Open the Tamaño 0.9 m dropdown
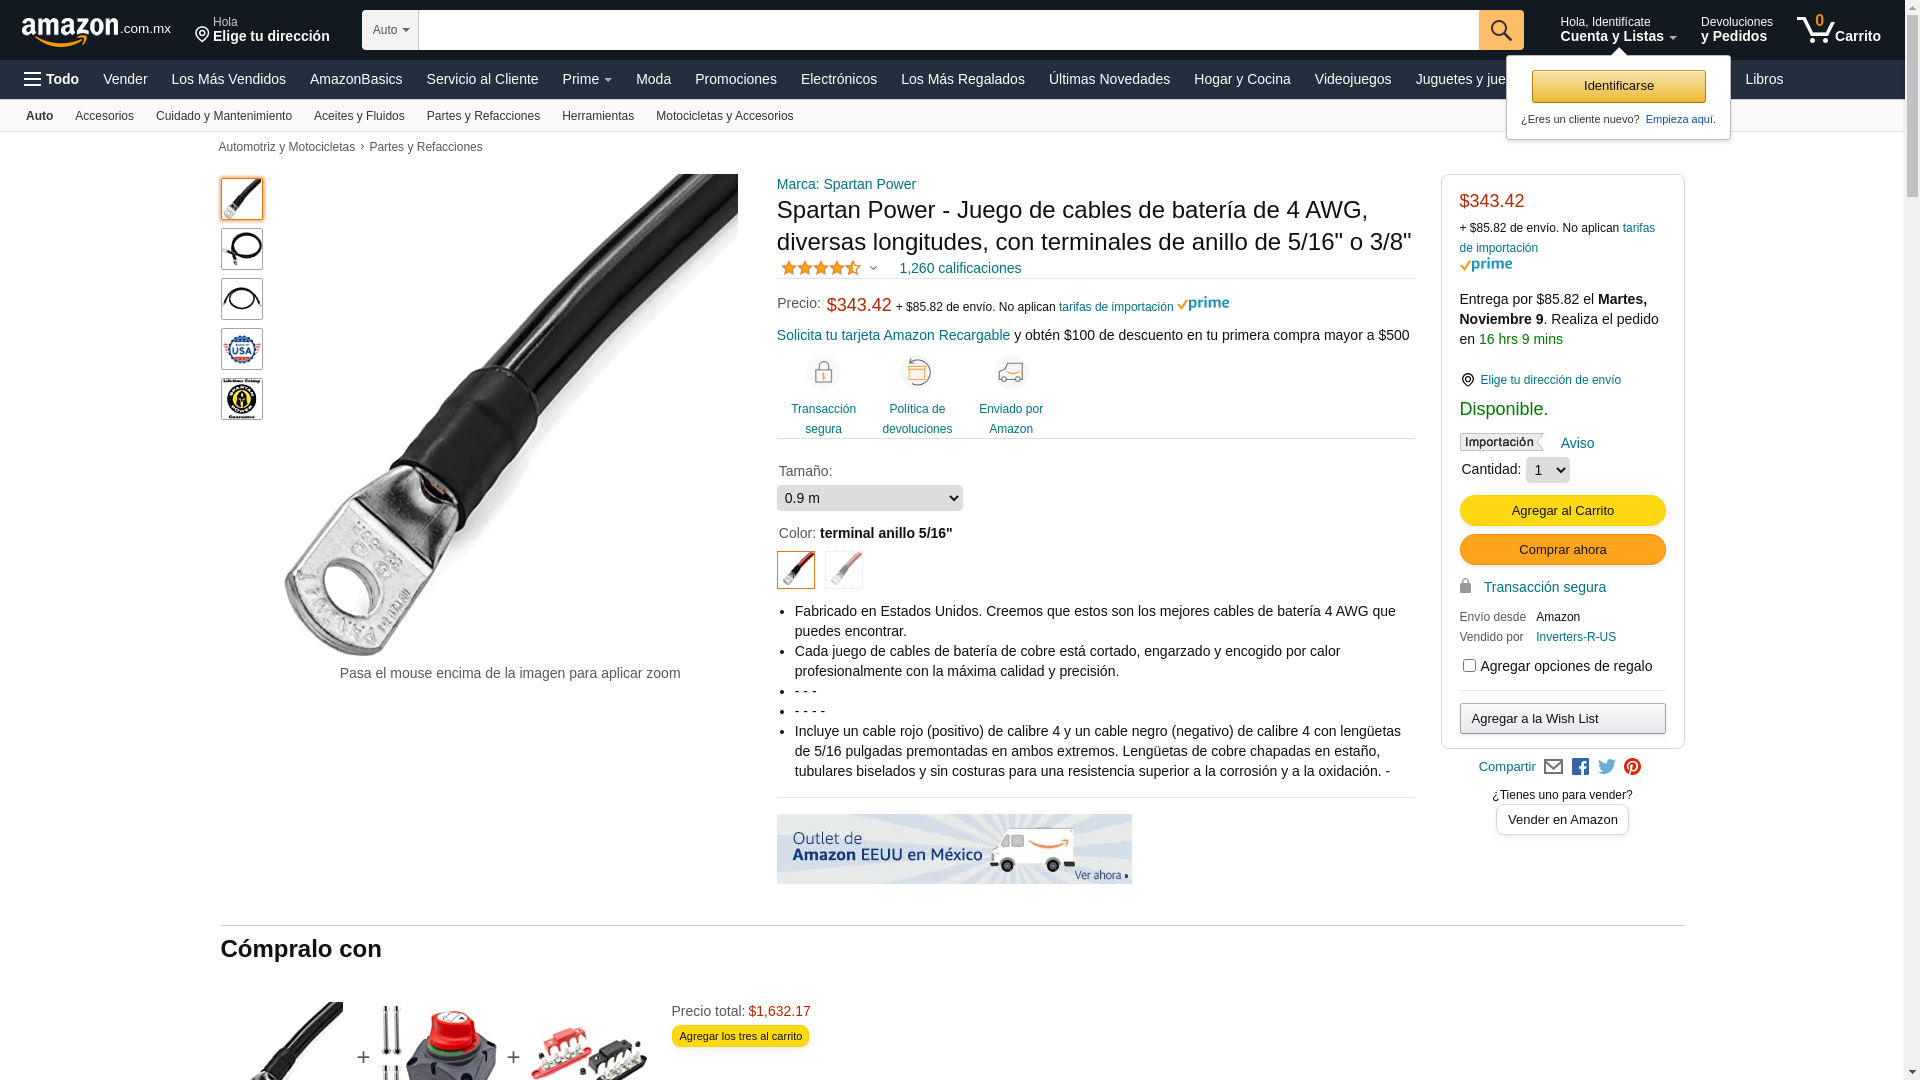This screenshot has height=1080, width=1920. tap(870, 498)
